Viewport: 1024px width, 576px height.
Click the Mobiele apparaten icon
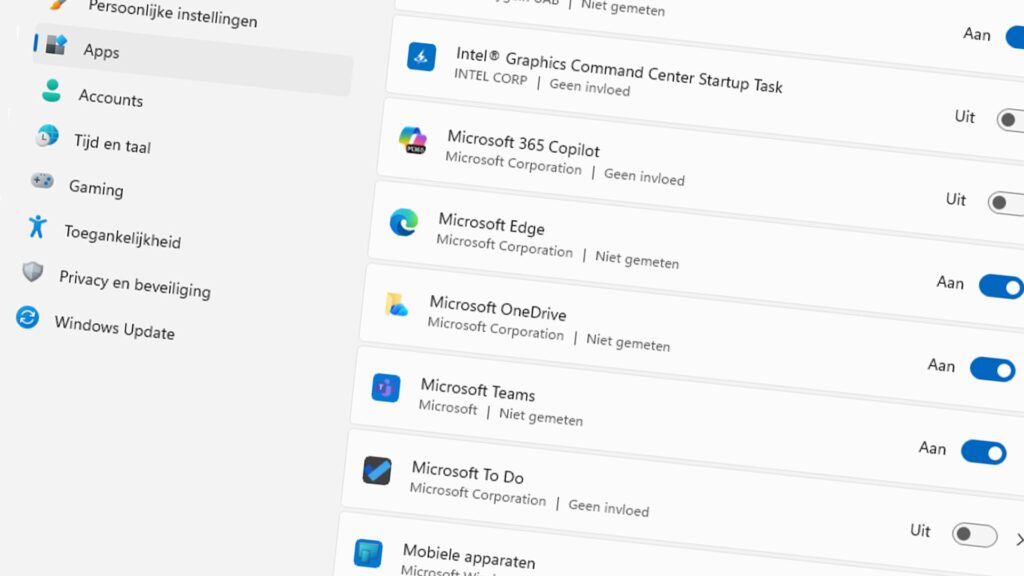click(367, 553)
